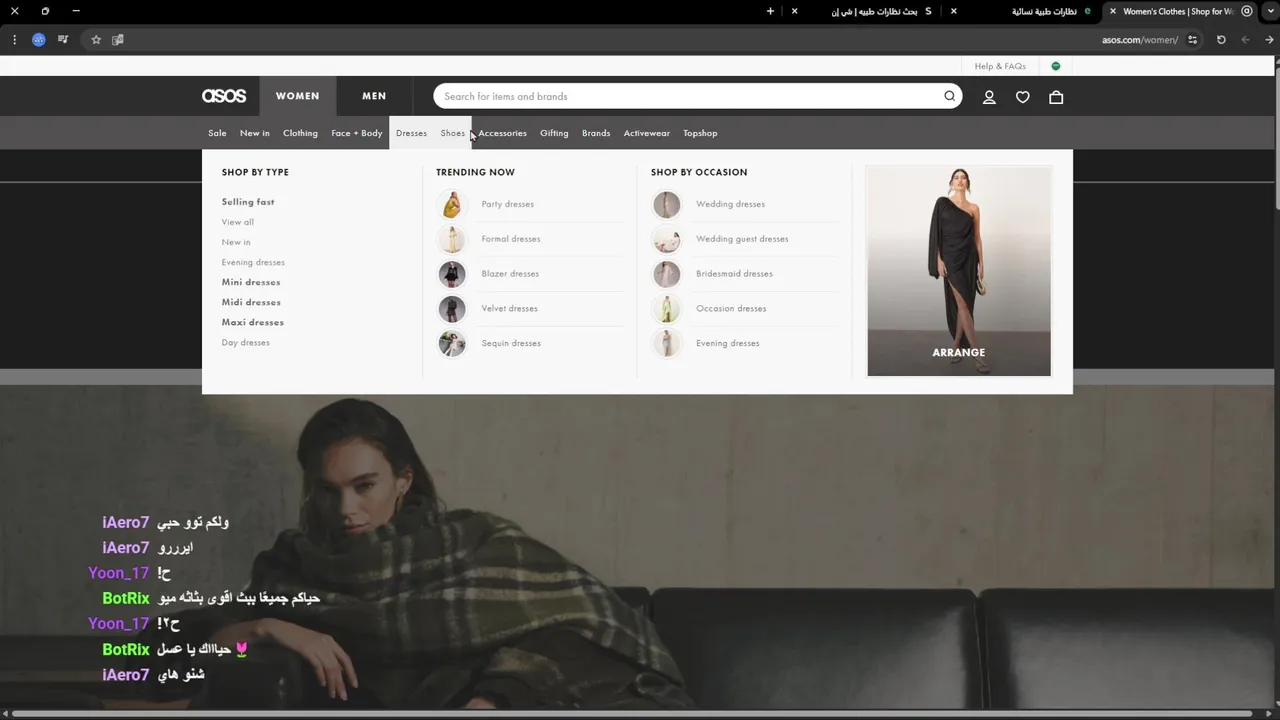Close the Women's Clothes browser tab
The height and width of the screenshot is (720, 1280).
pyautogui.click(x=1112, y=11)
